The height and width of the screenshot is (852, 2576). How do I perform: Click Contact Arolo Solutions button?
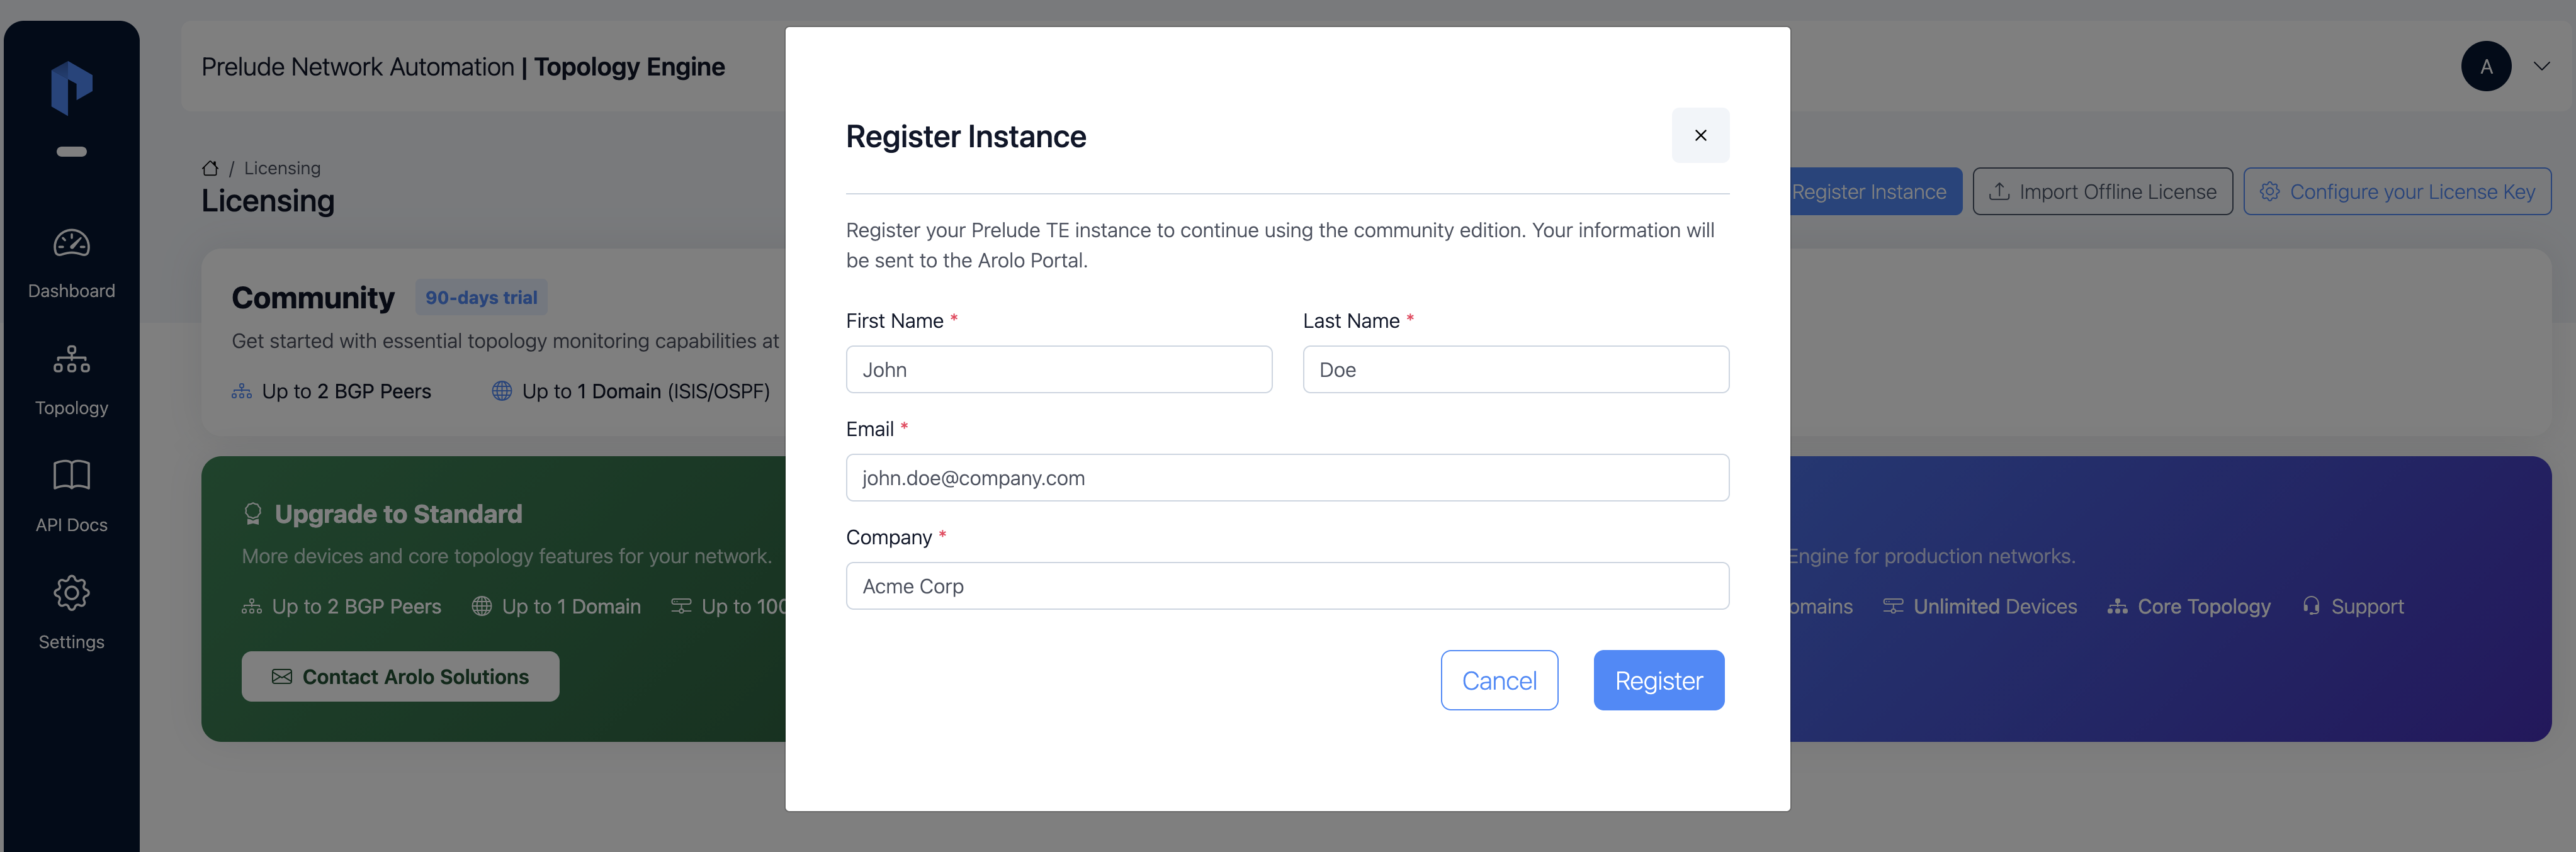[400, 677]
